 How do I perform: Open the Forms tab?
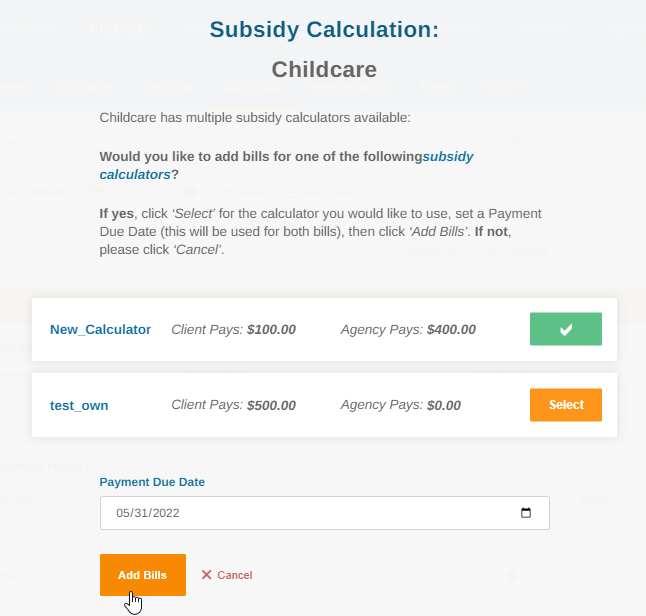(438, 86)
